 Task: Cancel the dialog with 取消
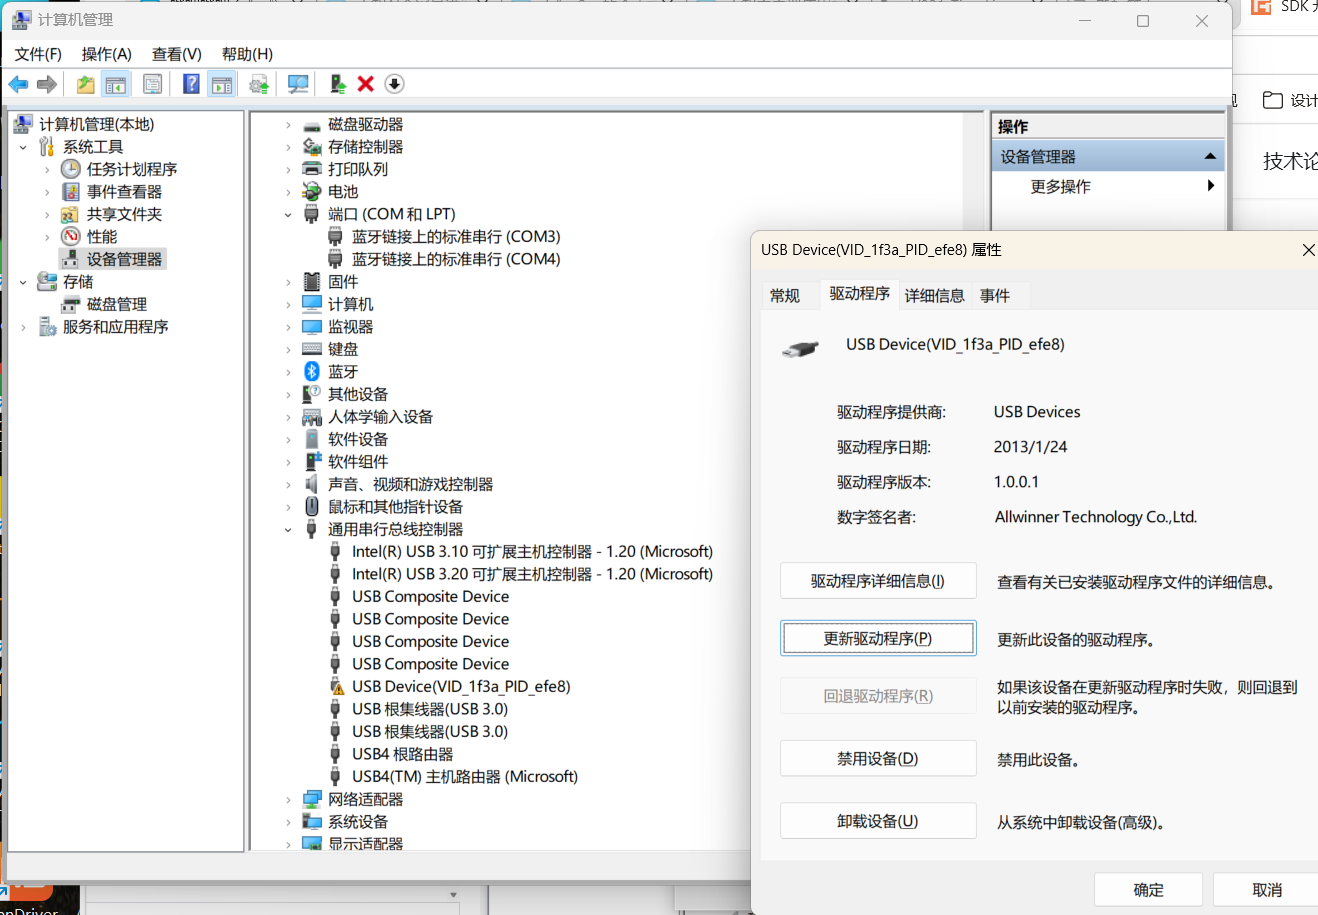1266,890
